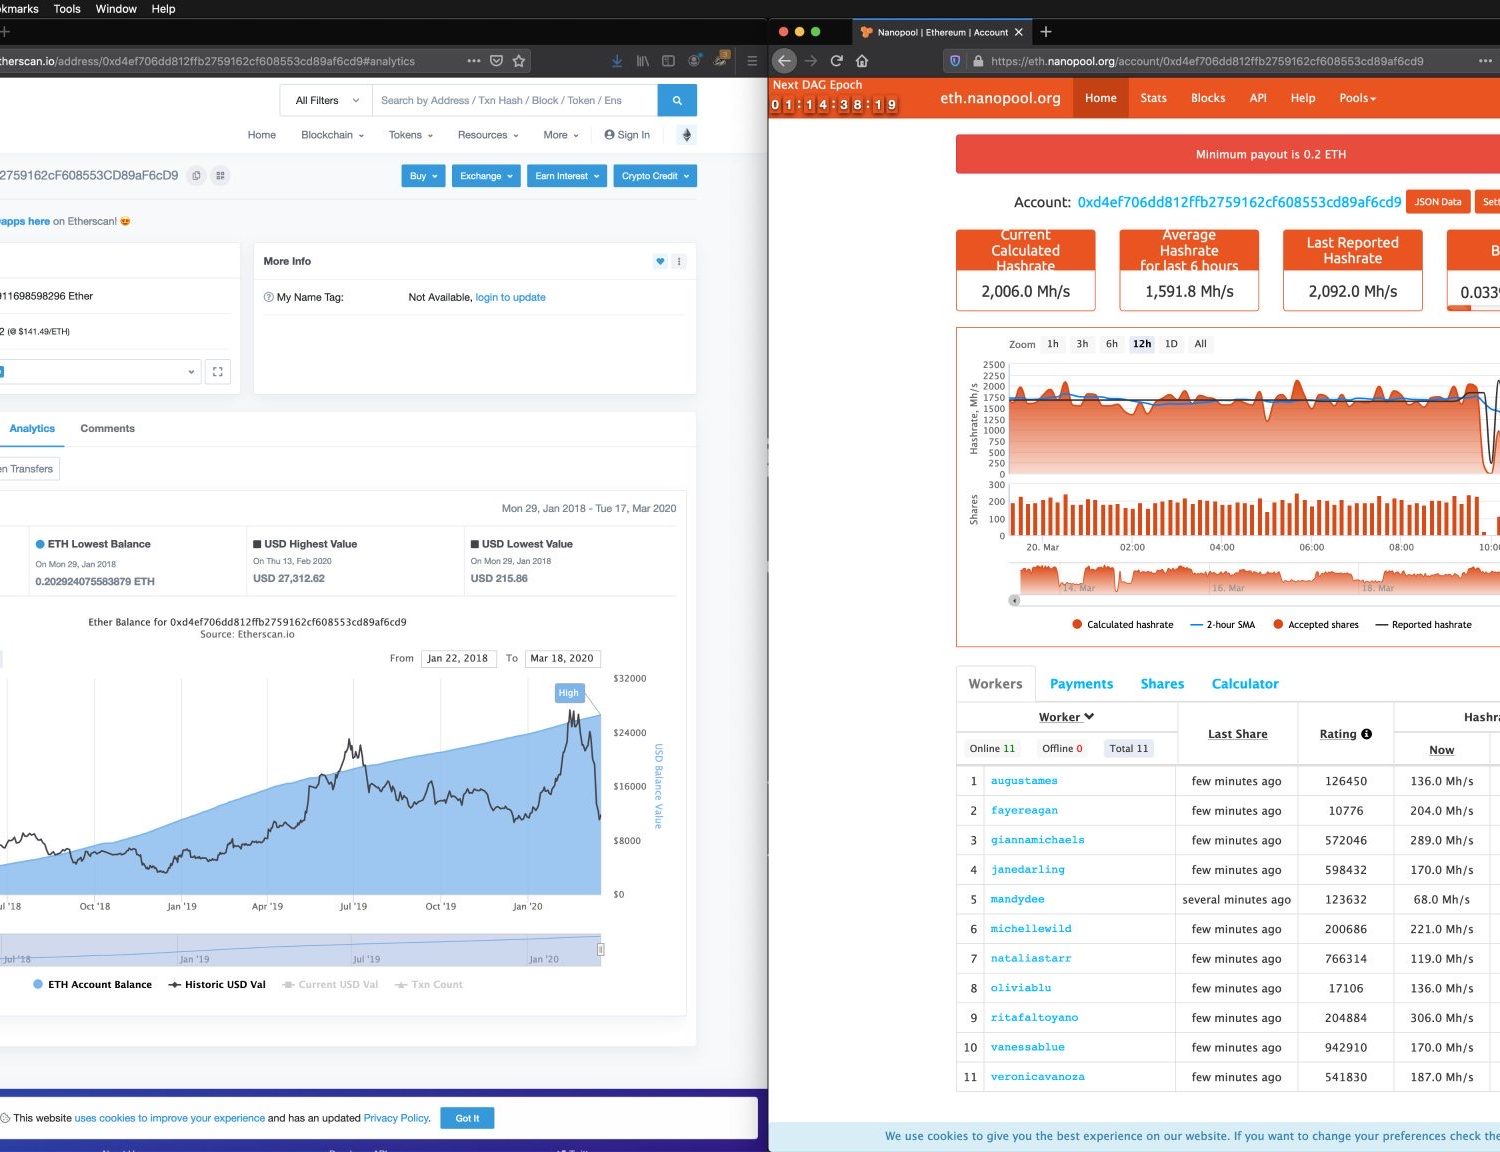Click lock icon in Nanopool address bar
This screenshot has height=1152, width=1500.
(x=978, y=61)
